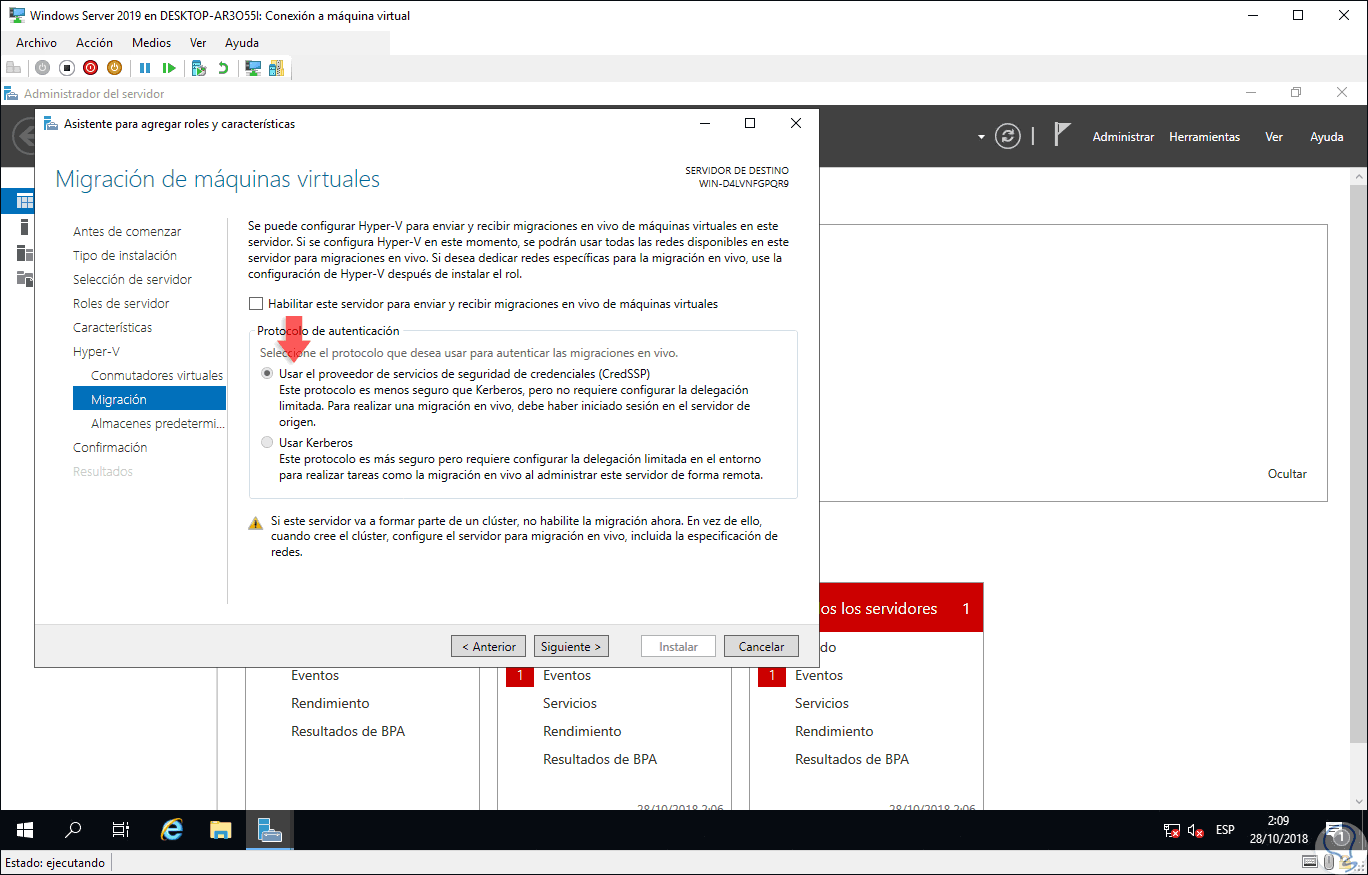Image resolution: width=1368 pixels, height=875 pixels.
Task: Click the Siguiente button
Action: (571, 646)
